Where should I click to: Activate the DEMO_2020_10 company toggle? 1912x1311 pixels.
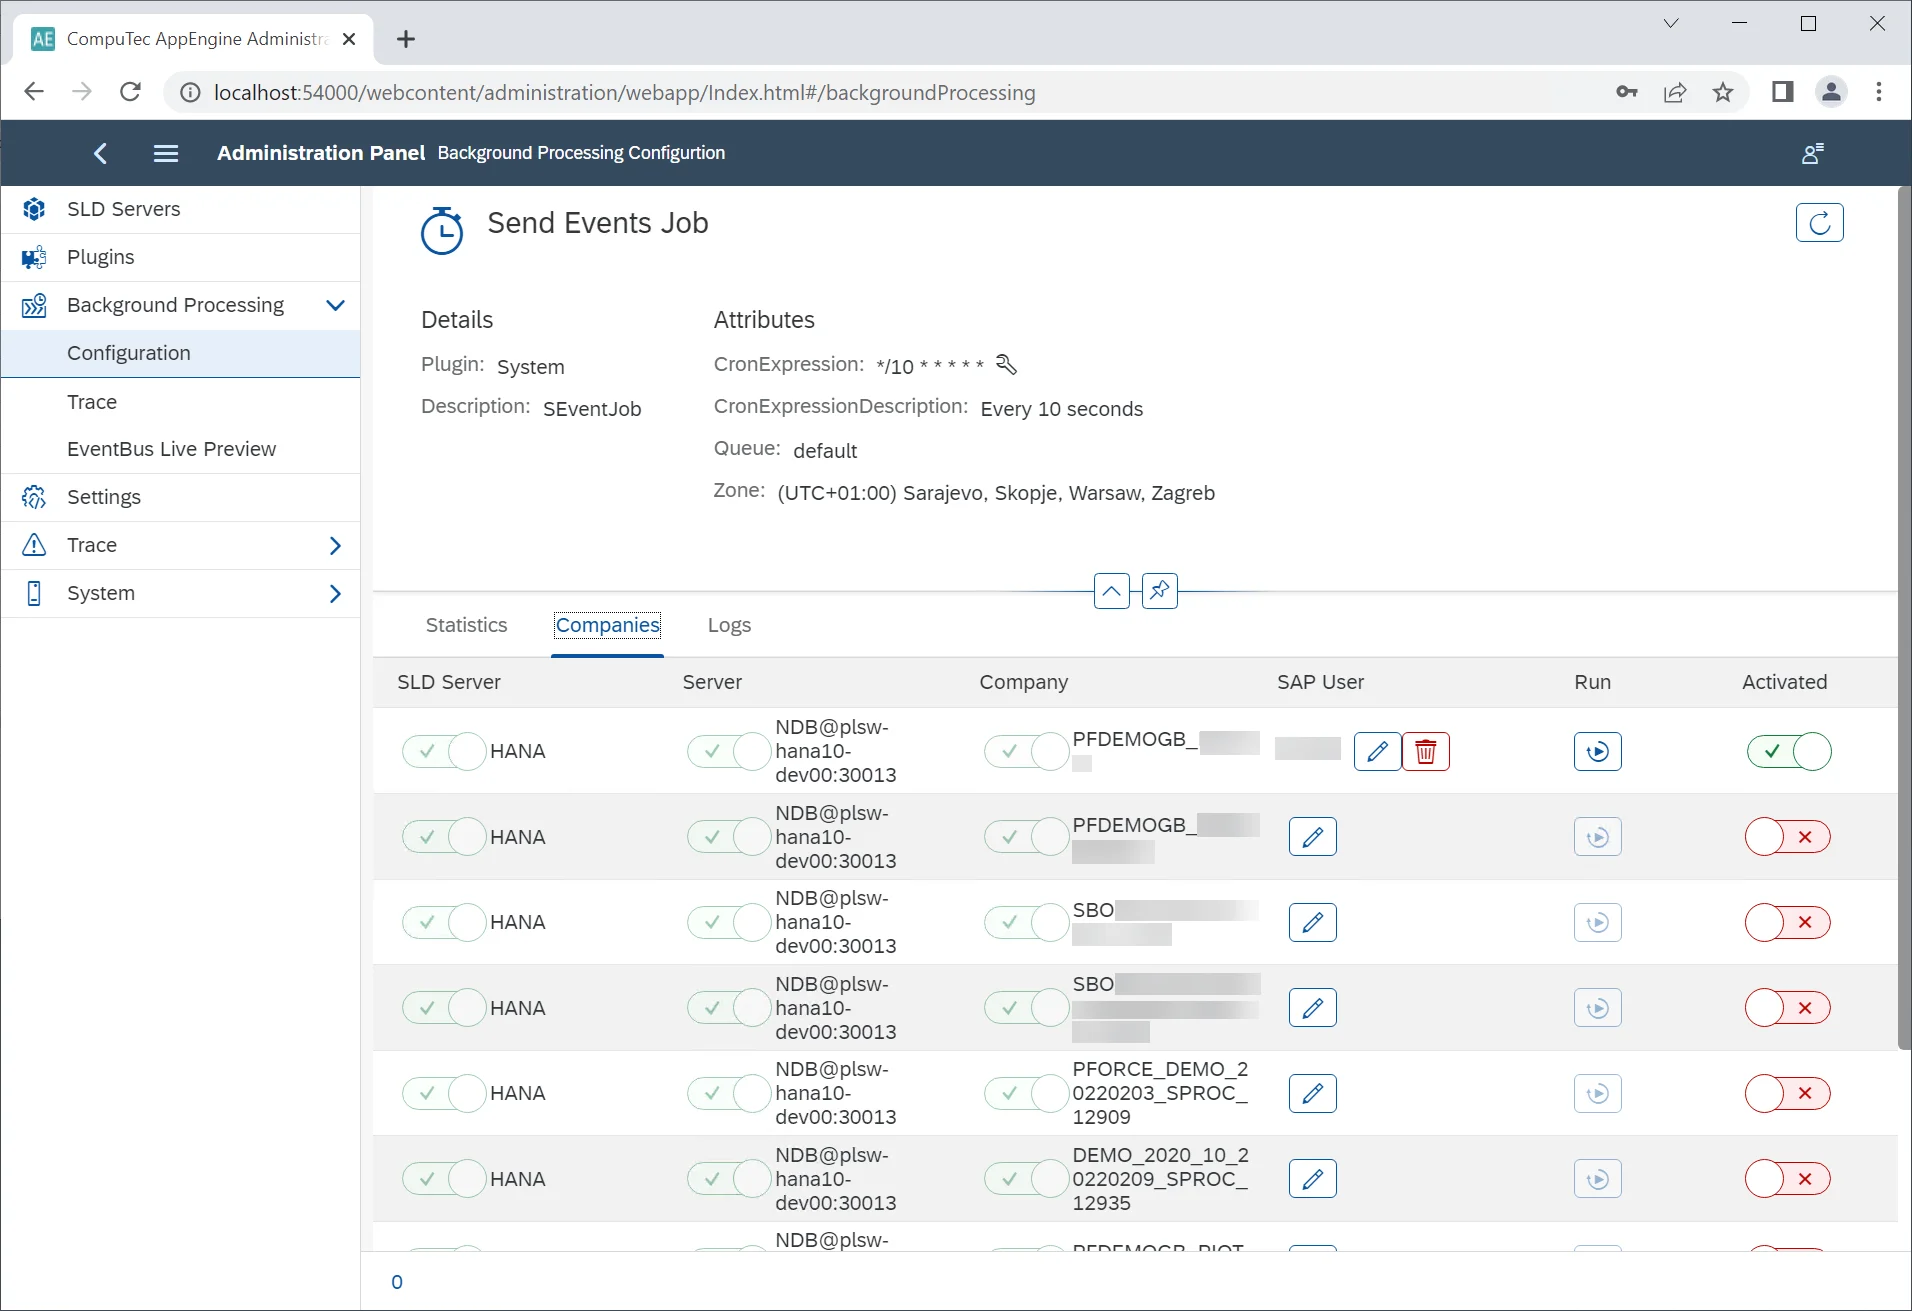point(1788,1180)
